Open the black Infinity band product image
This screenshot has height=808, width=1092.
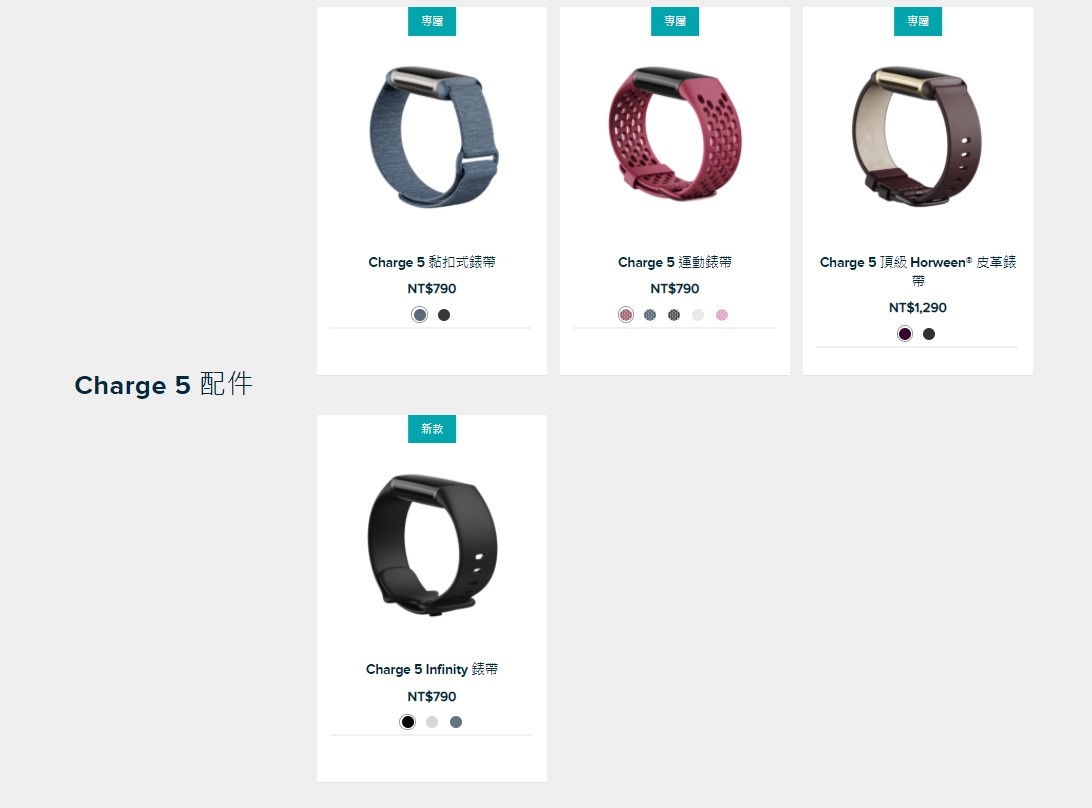coord(432,545)
